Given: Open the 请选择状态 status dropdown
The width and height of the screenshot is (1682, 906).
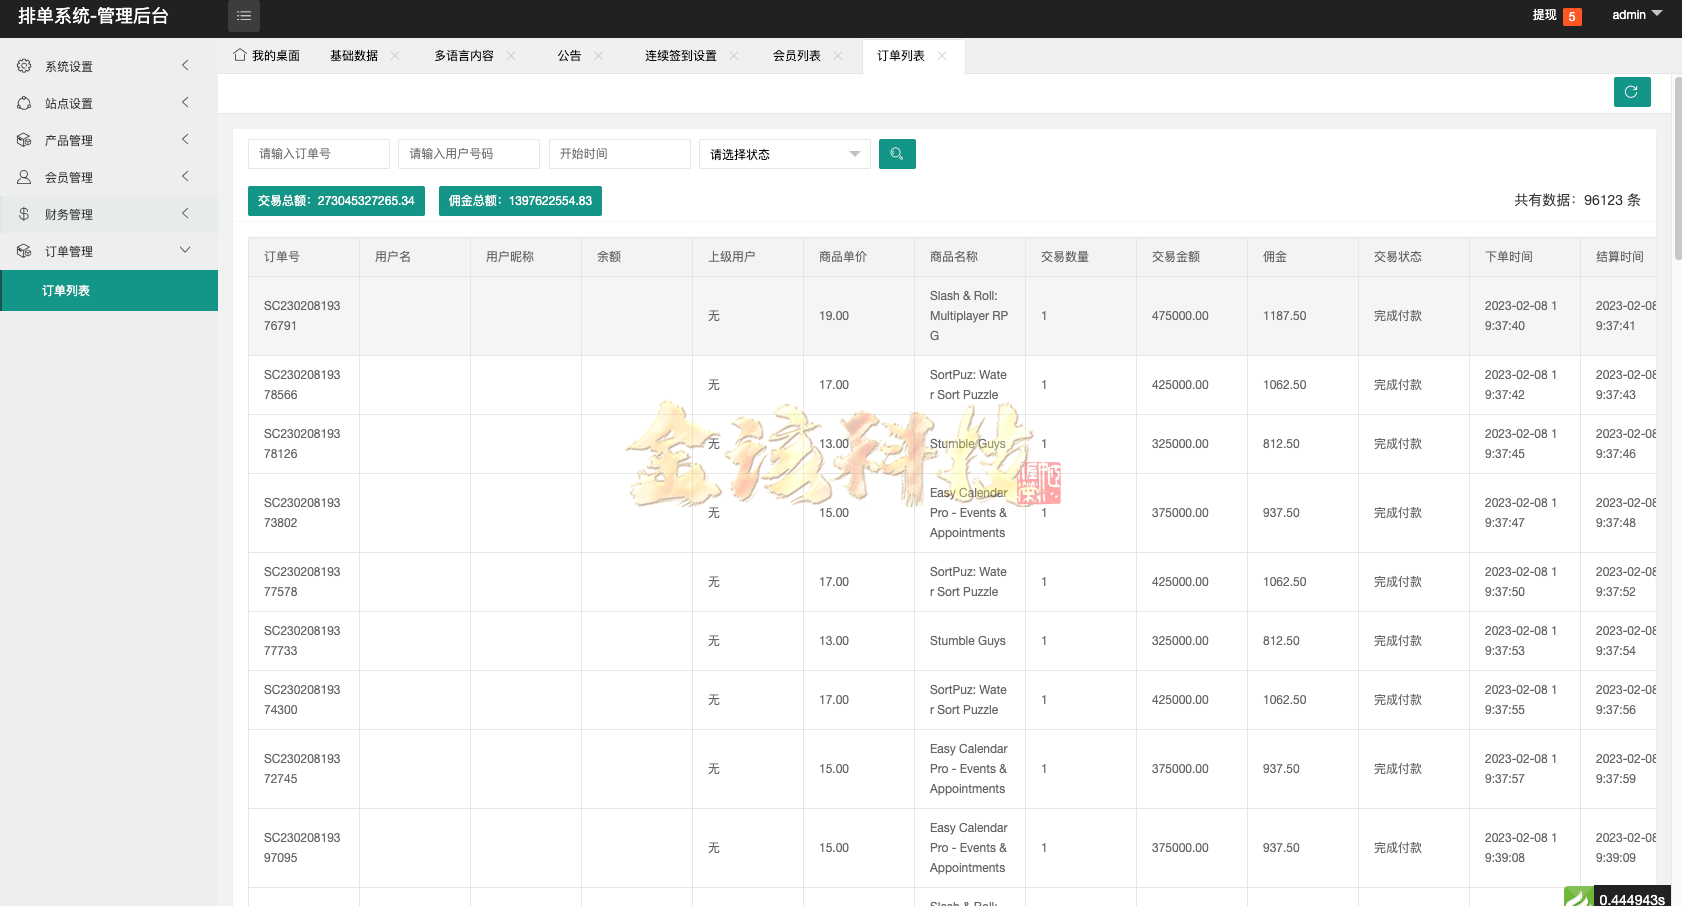Looking at the screenshot, I should 784,153.
